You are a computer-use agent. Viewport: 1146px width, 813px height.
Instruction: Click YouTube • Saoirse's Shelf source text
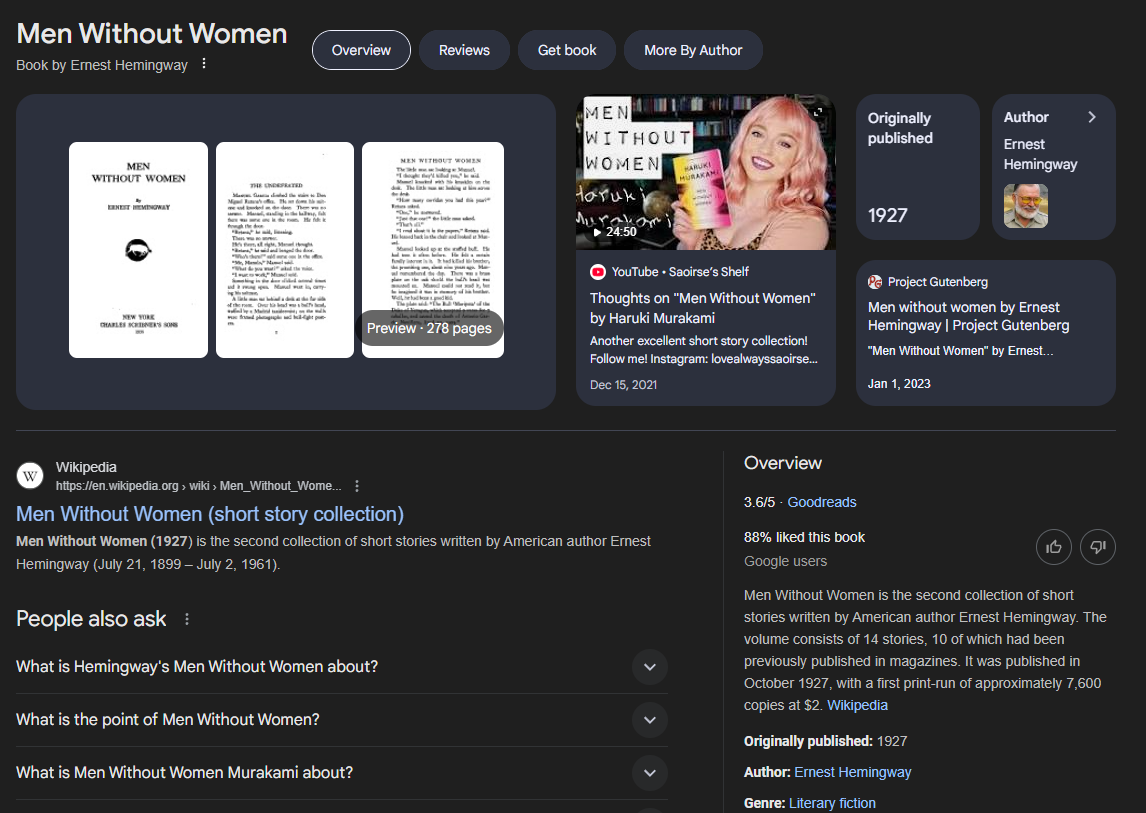(680, 272)
